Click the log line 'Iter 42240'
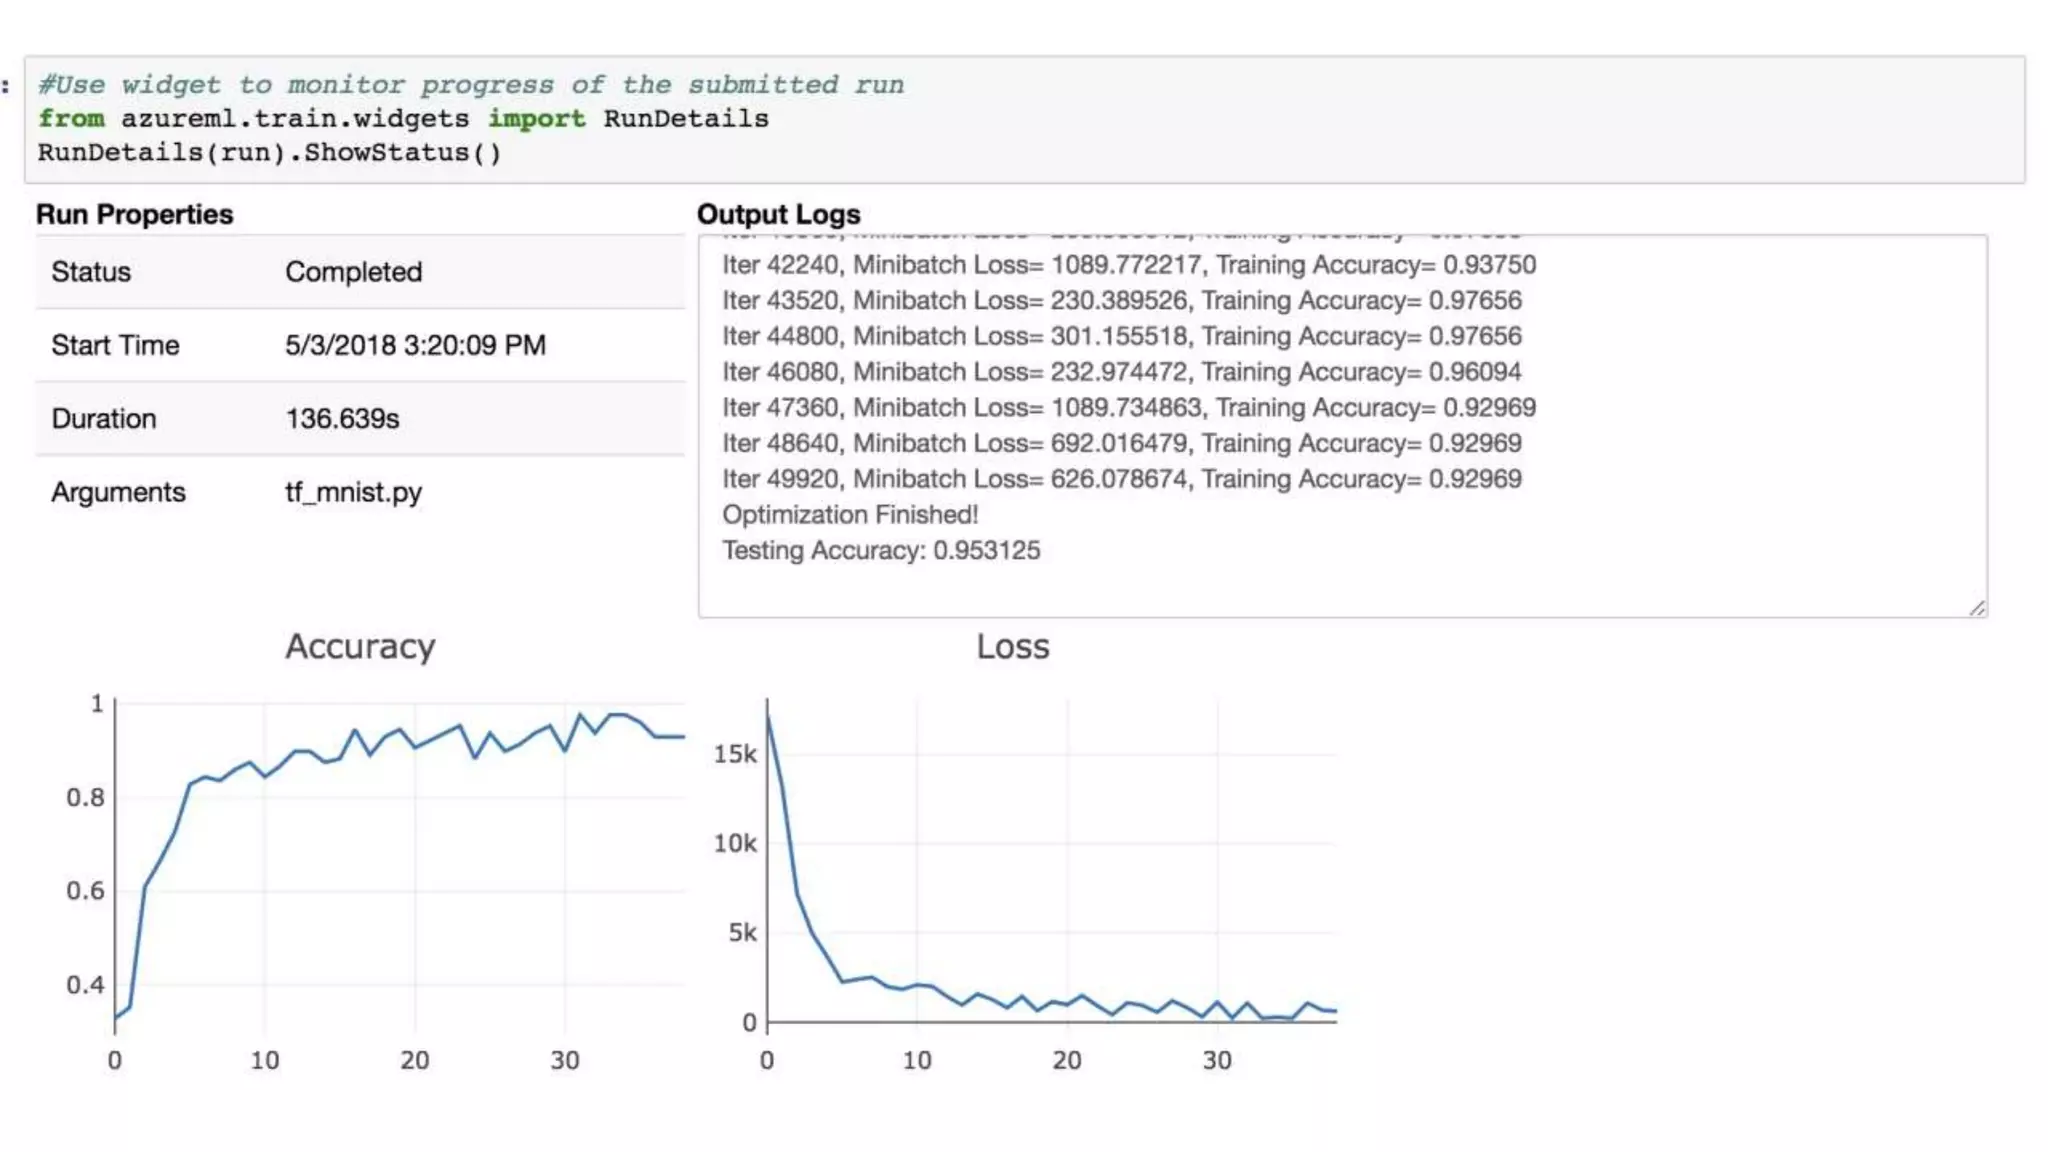Image resolution: width=2048 pixels, height=1152 pixels. pyautogui.click(x=1129, y=265)
